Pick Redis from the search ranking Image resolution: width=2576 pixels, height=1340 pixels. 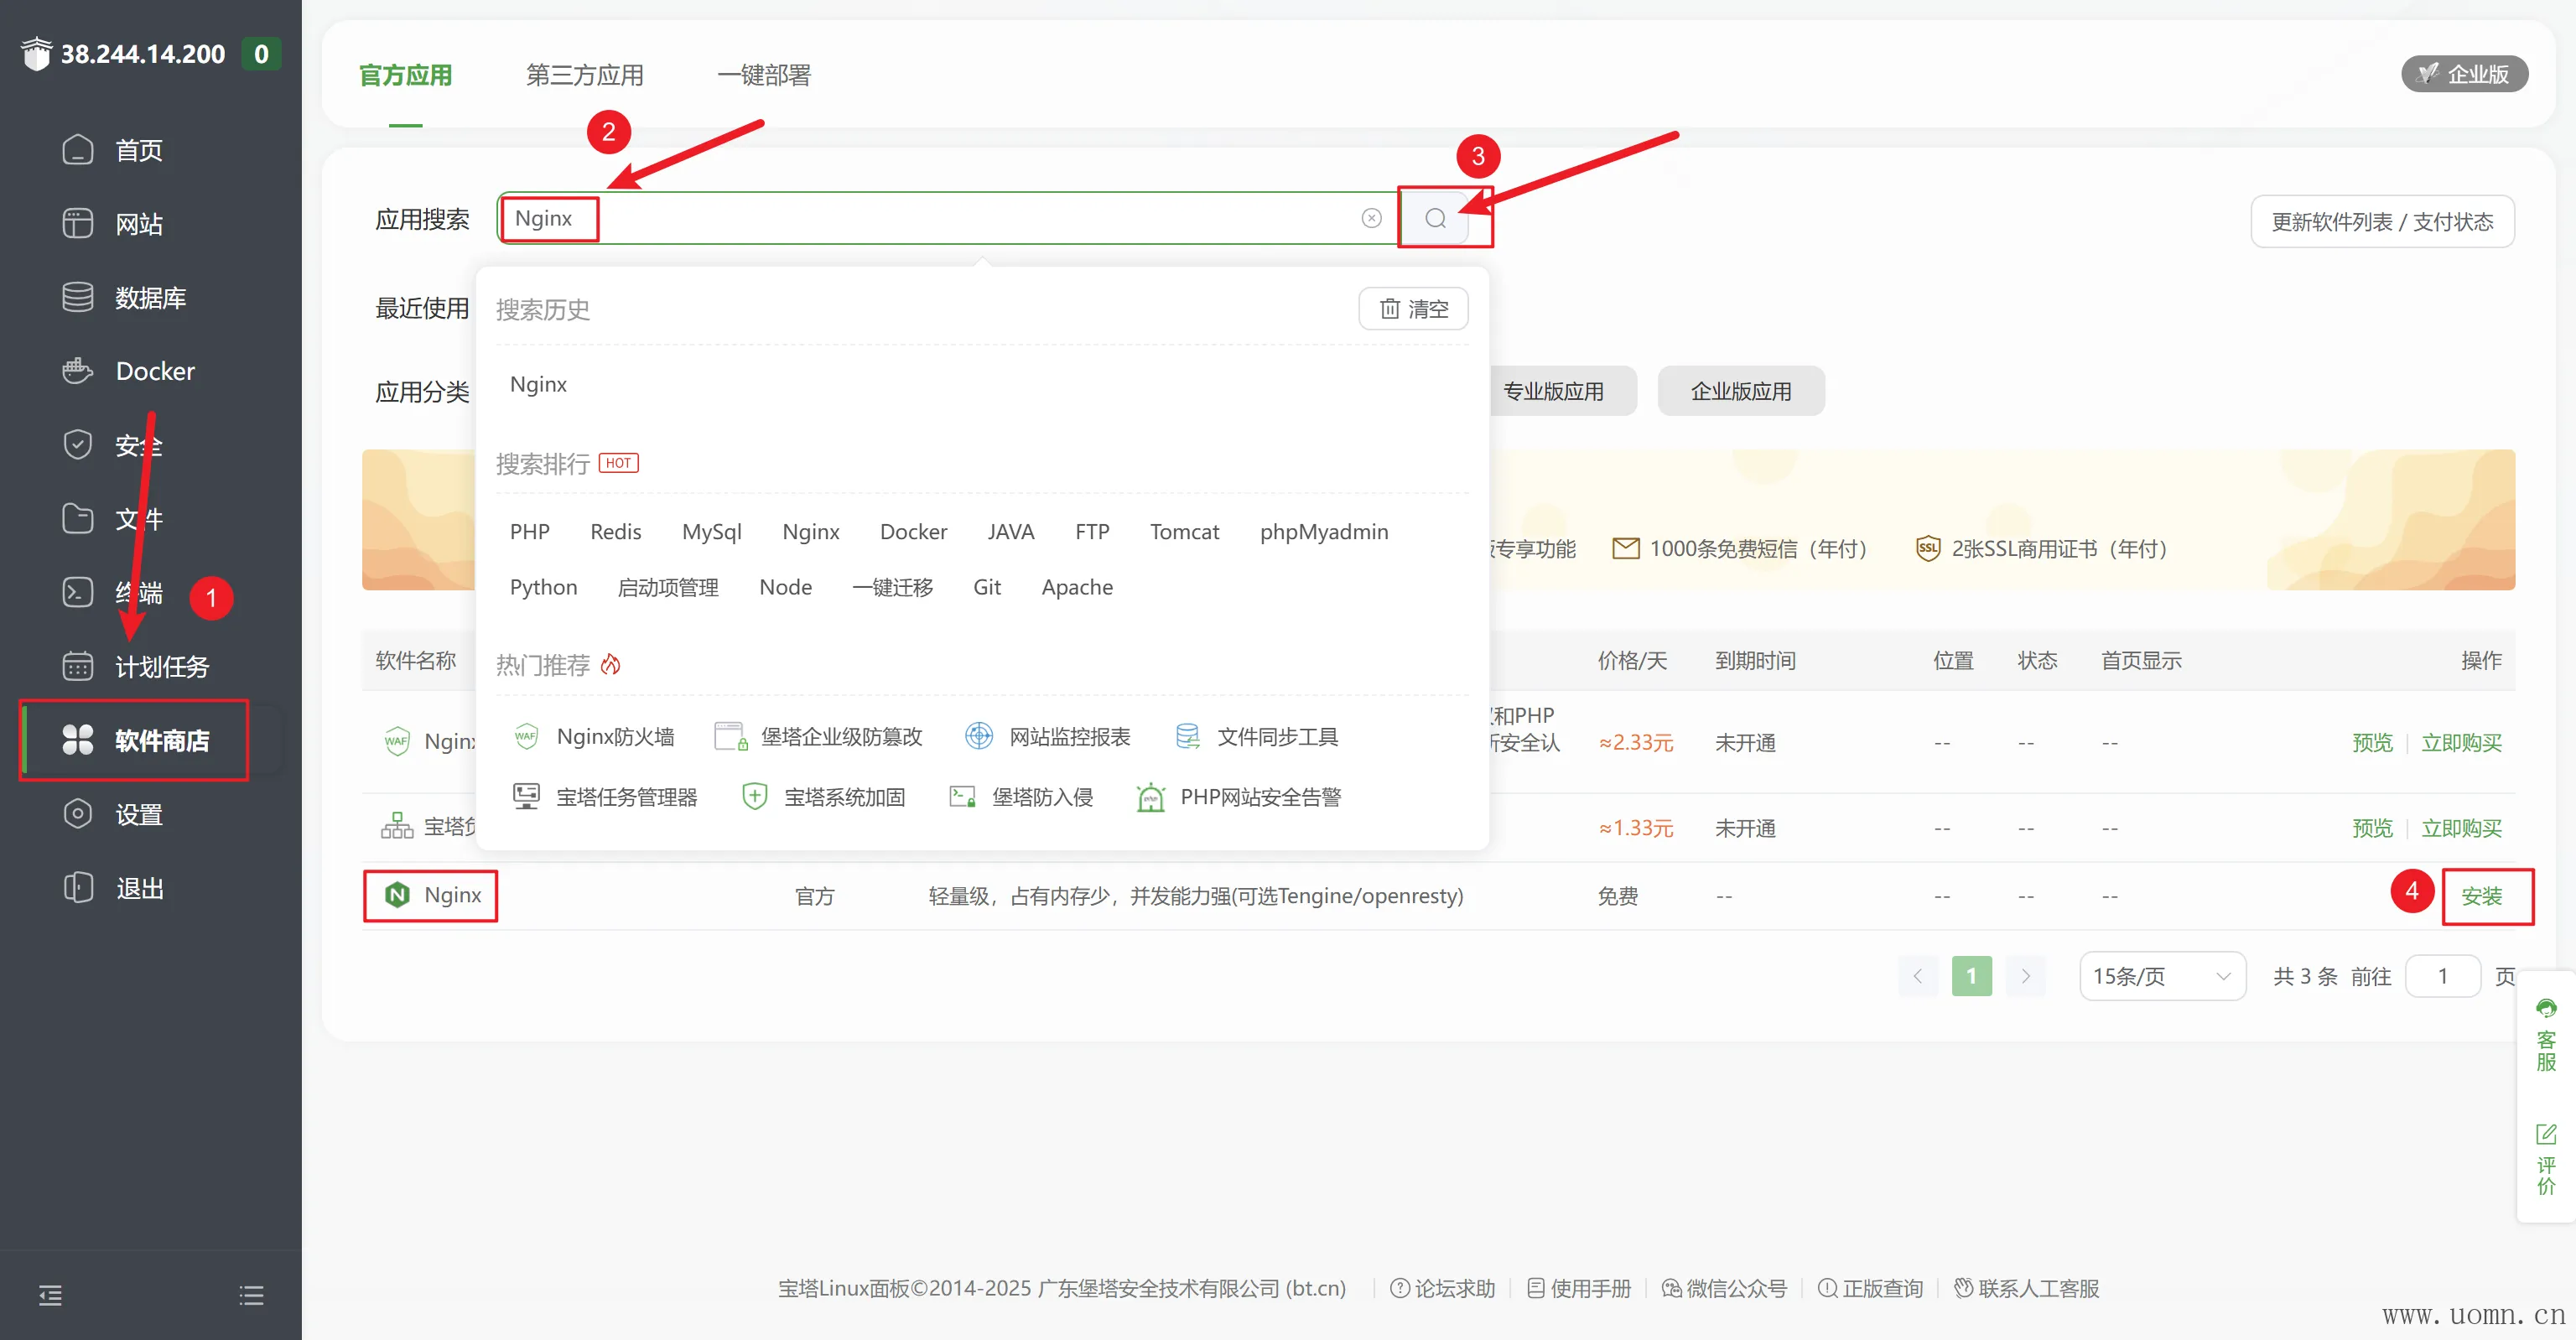[615, 531]
